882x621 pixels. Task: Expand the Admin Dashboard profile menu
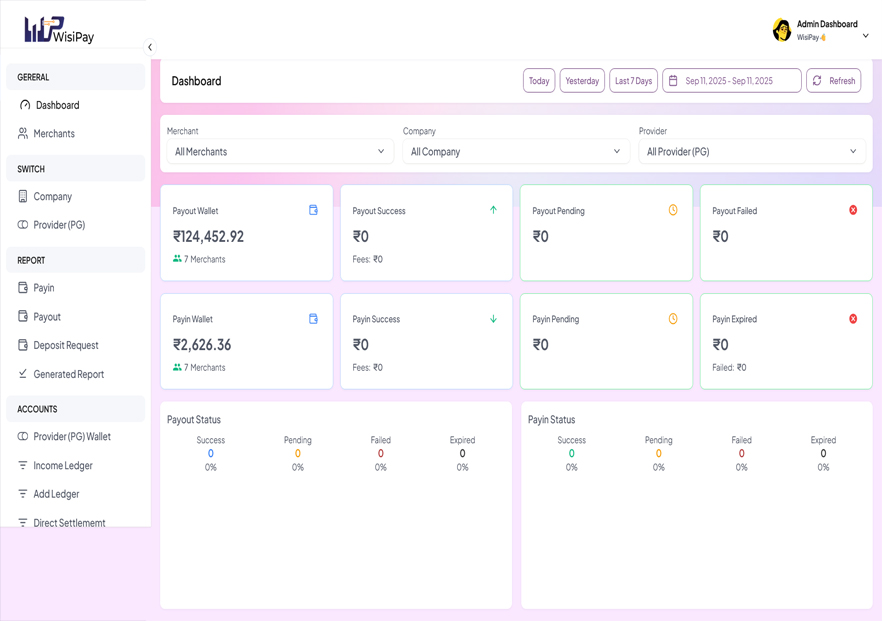point(866,35)
